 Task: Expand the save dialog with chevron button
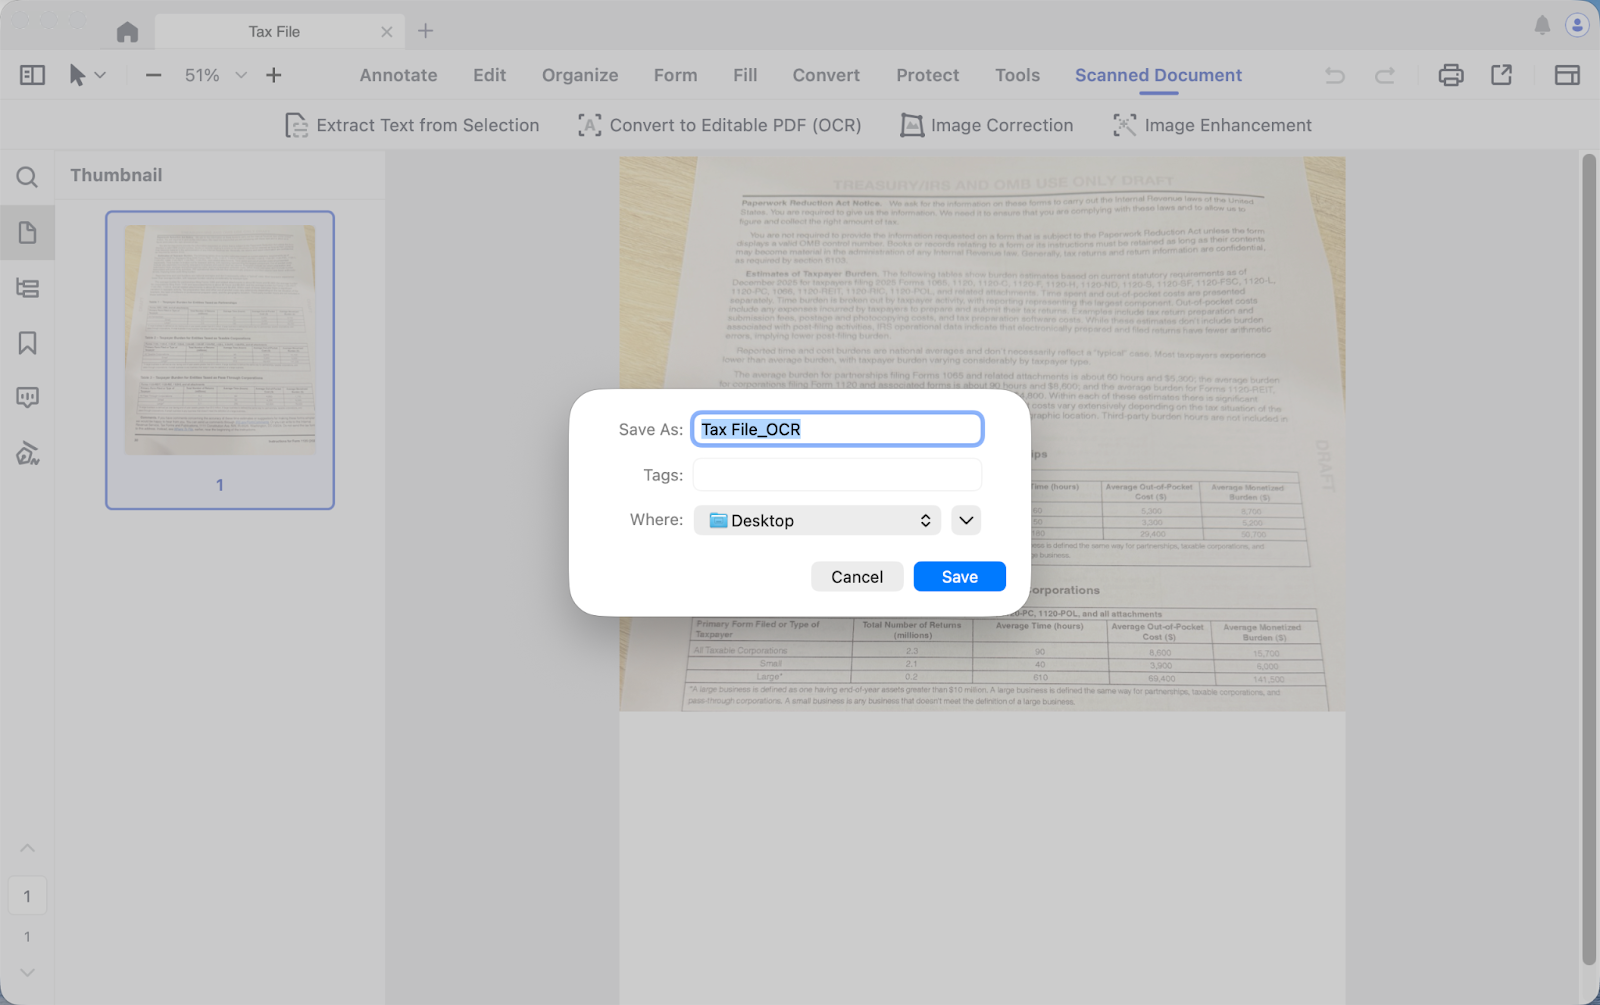click(x=966, y=520)
